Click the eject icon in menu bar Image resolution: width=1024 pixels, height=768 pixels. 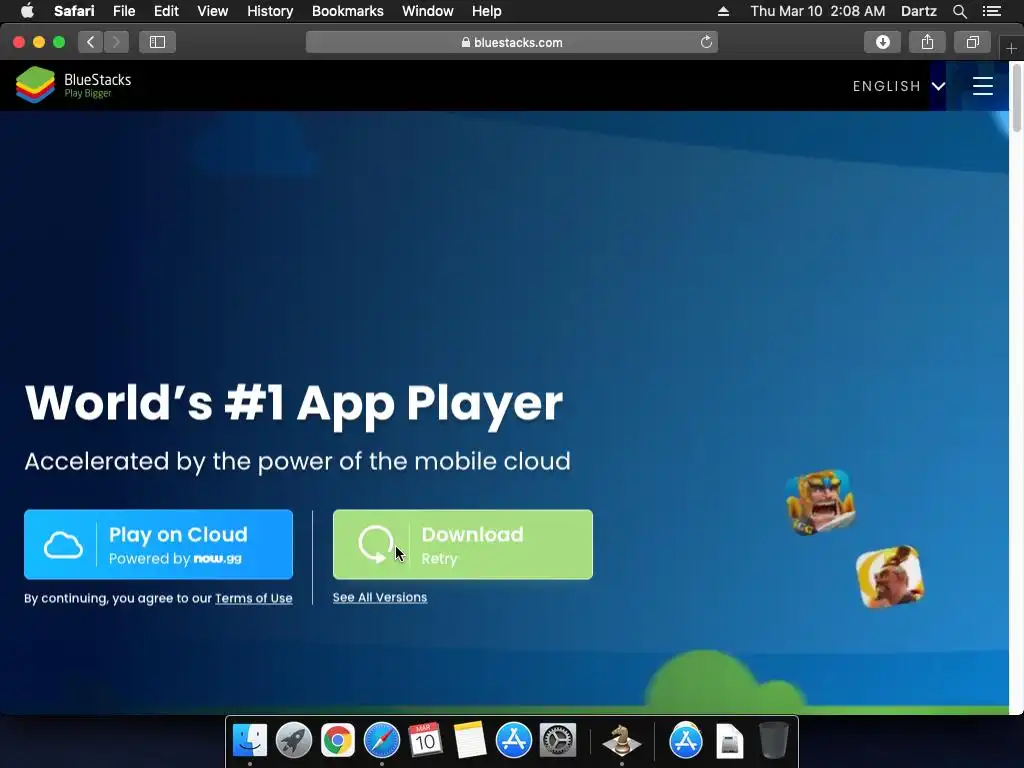point(723,11)
